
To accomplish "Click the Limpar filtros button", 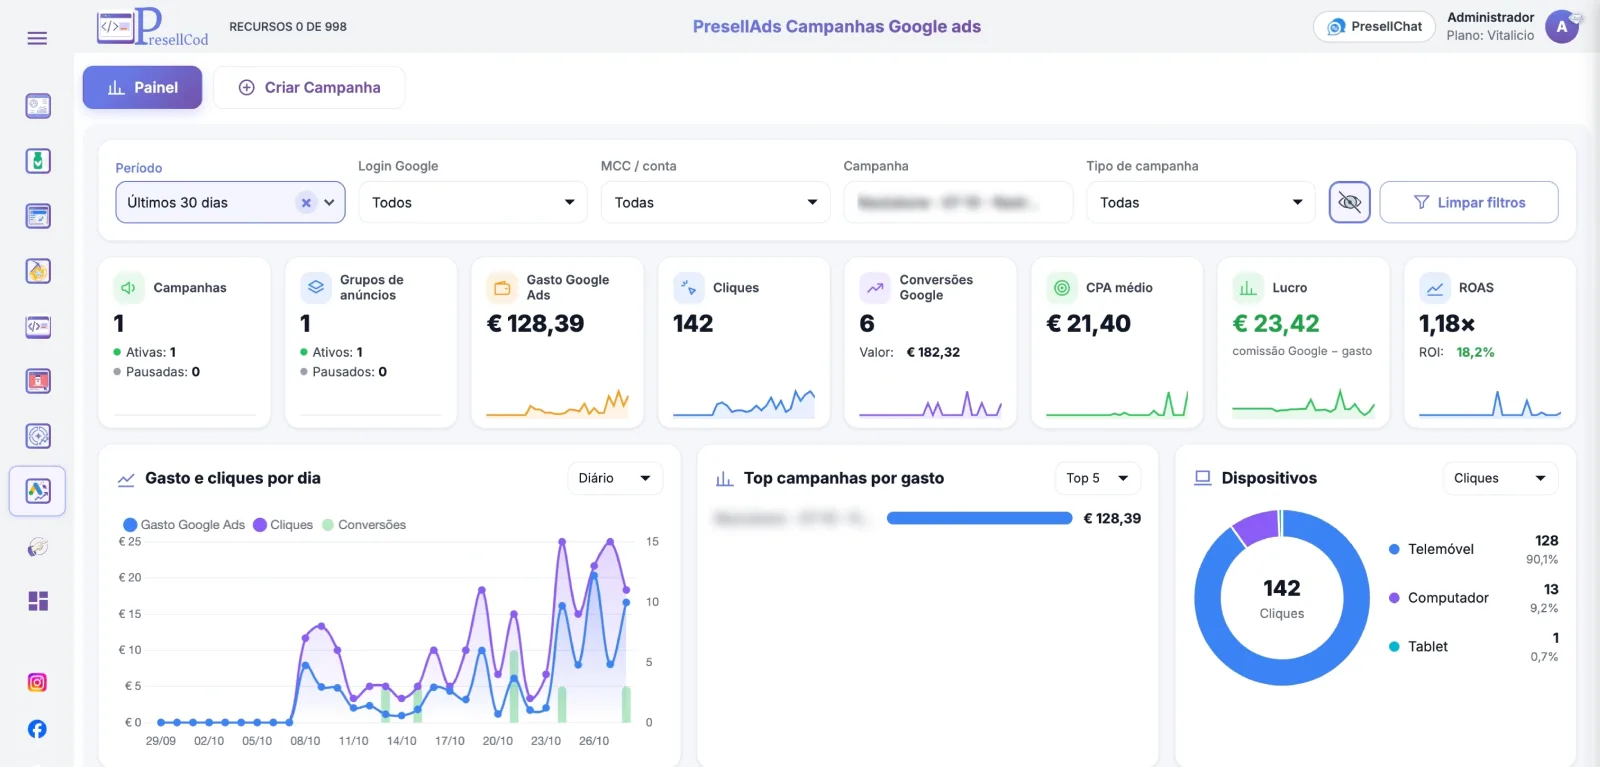I will click(1469, 203).
